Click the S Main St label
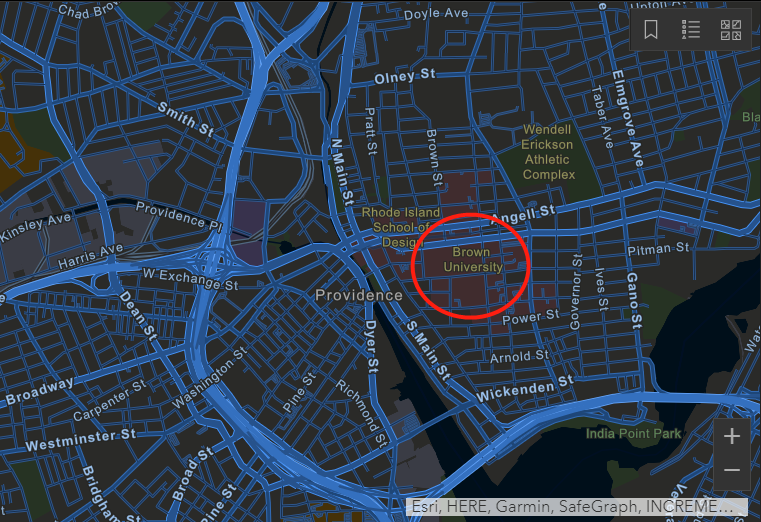 (x=428, y=350)
